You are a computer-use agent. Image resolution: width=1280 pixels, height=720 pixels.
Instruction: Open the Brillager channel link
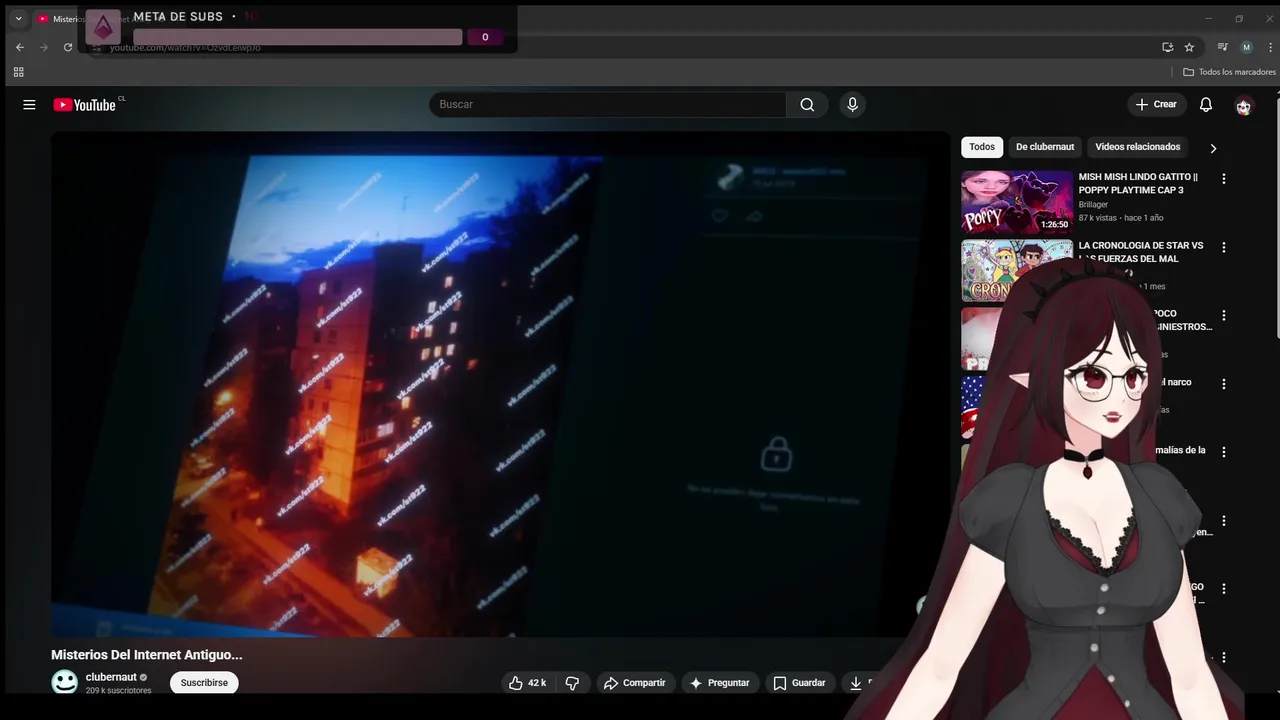pos(1093,205)
